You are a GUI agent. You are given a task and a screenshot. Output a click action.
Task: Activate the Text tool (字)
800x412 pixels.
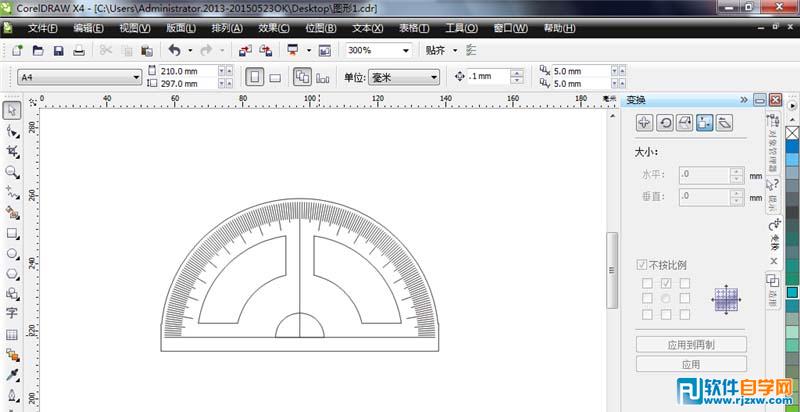tap(13, 313)
